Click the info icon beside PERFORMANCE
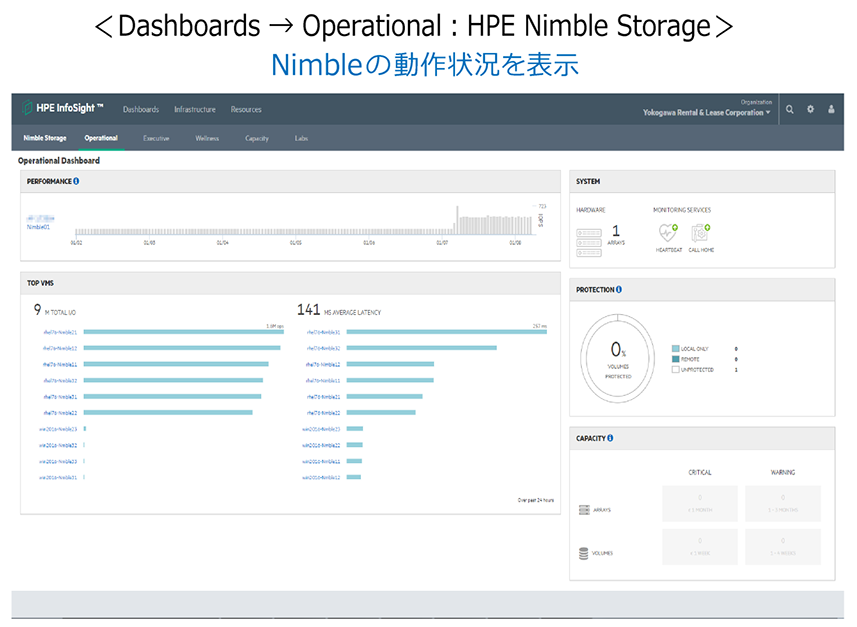 pyautogui.click(x=76, y=181)
